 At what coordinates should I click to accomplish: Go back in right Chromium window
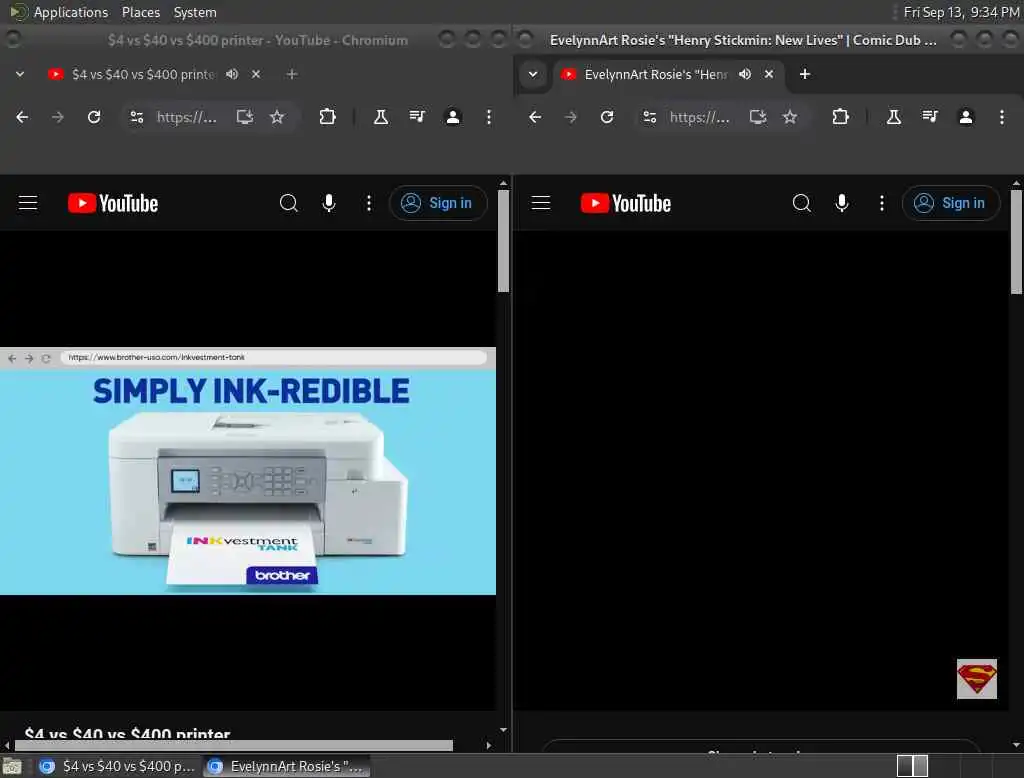pyautogui.click(x=535, y=117)
